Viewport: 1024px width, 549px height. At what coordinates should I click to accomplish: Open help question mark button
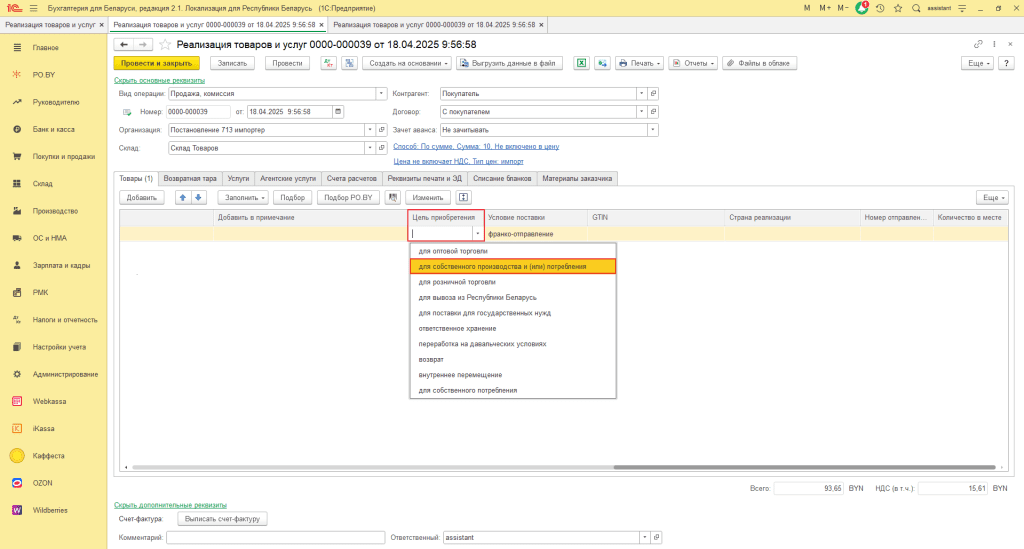[x=1006, y=63]
